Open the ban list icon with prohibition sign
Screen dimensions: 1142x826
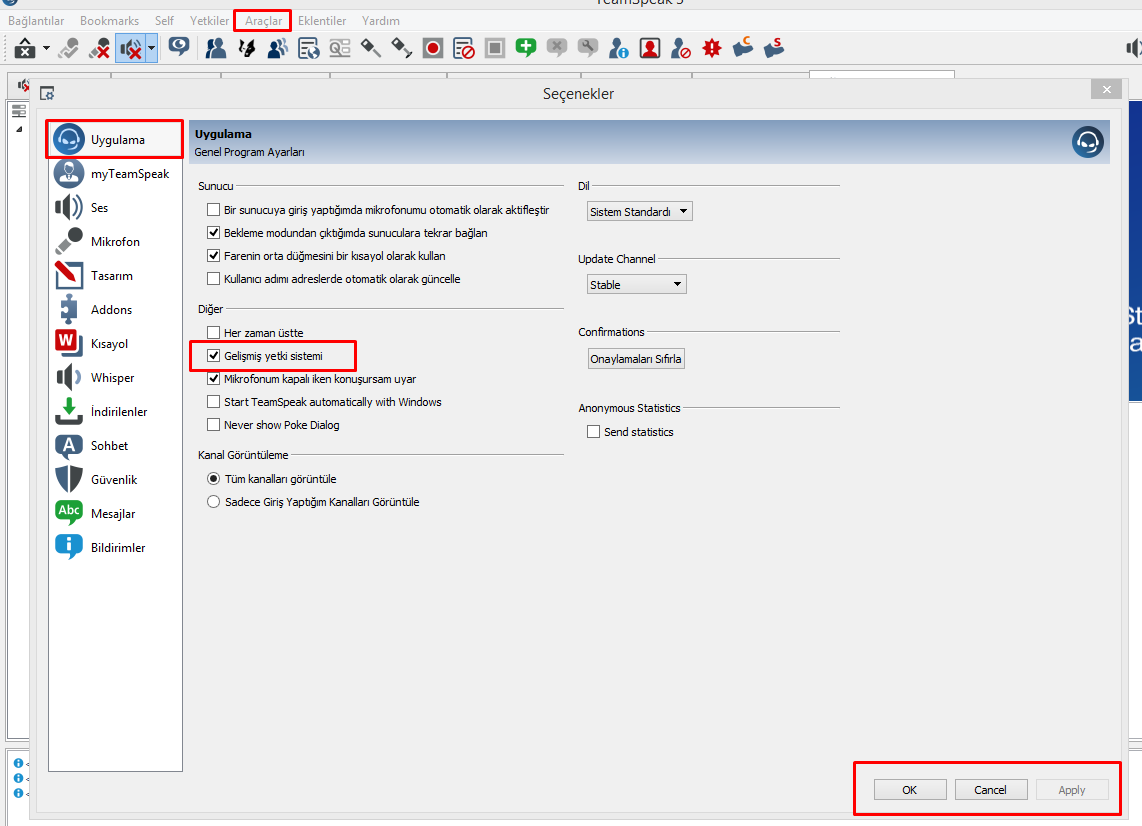click(464, 48)
